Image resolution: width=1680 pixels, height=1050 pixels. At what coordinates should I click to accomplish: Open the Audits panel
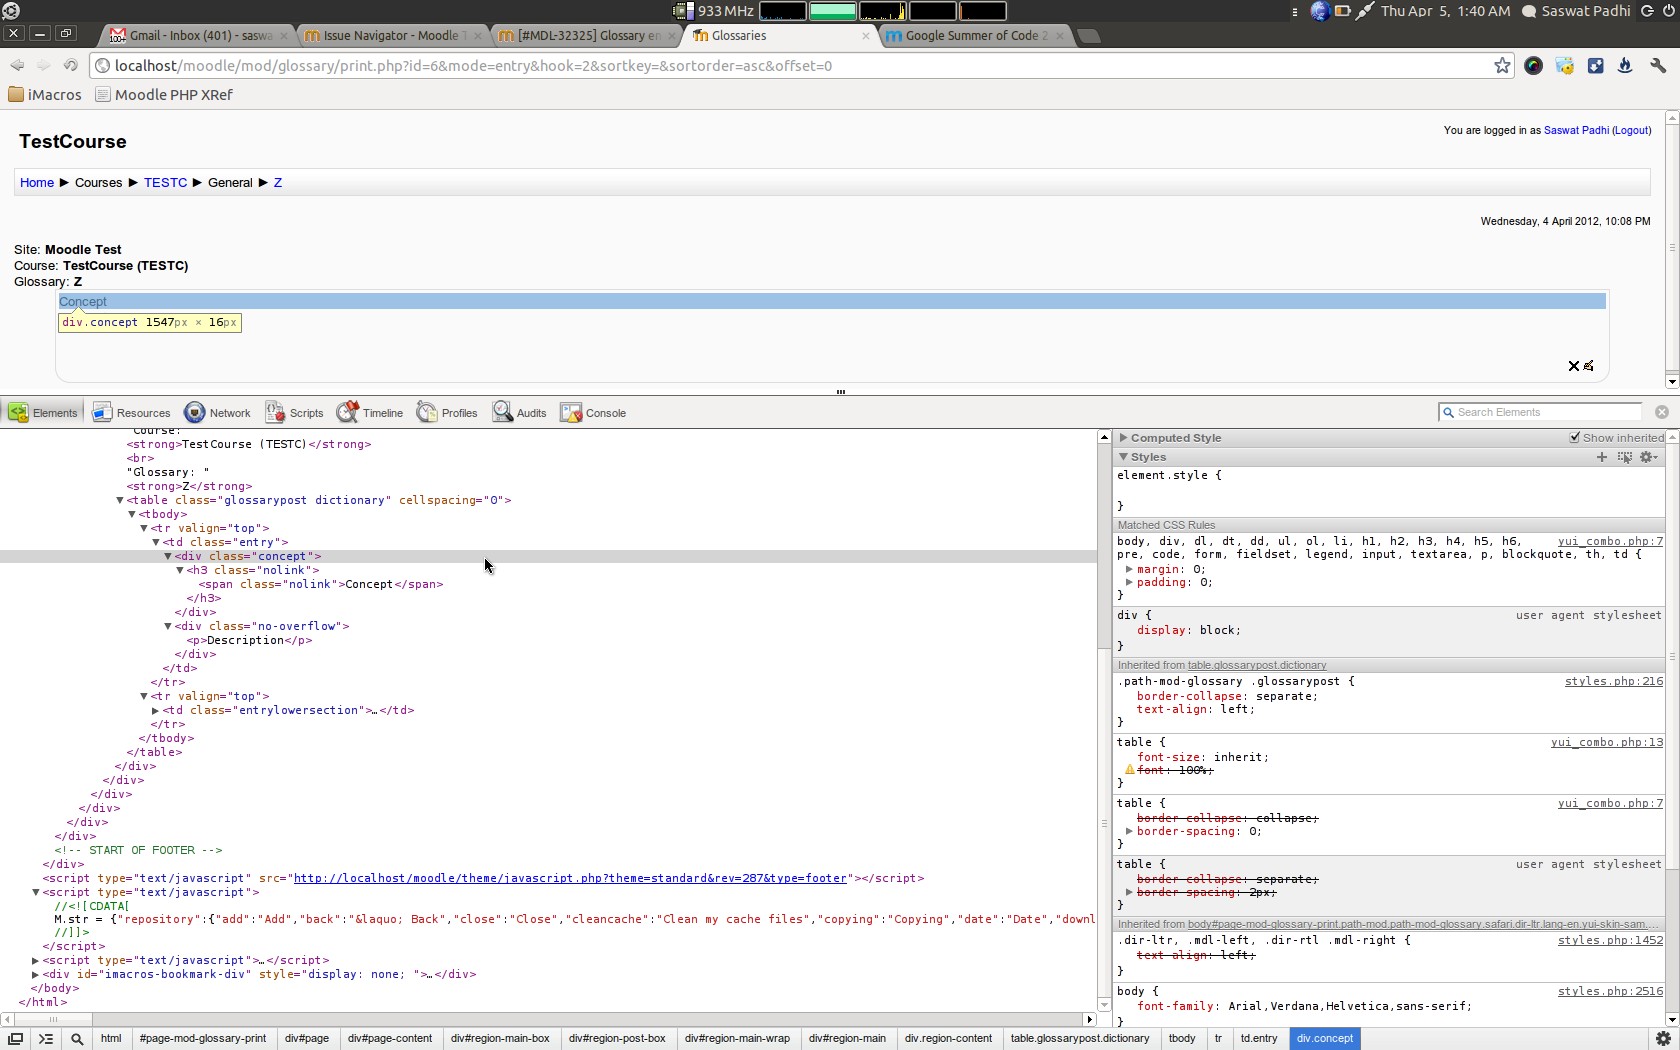(x=520, y=413)
